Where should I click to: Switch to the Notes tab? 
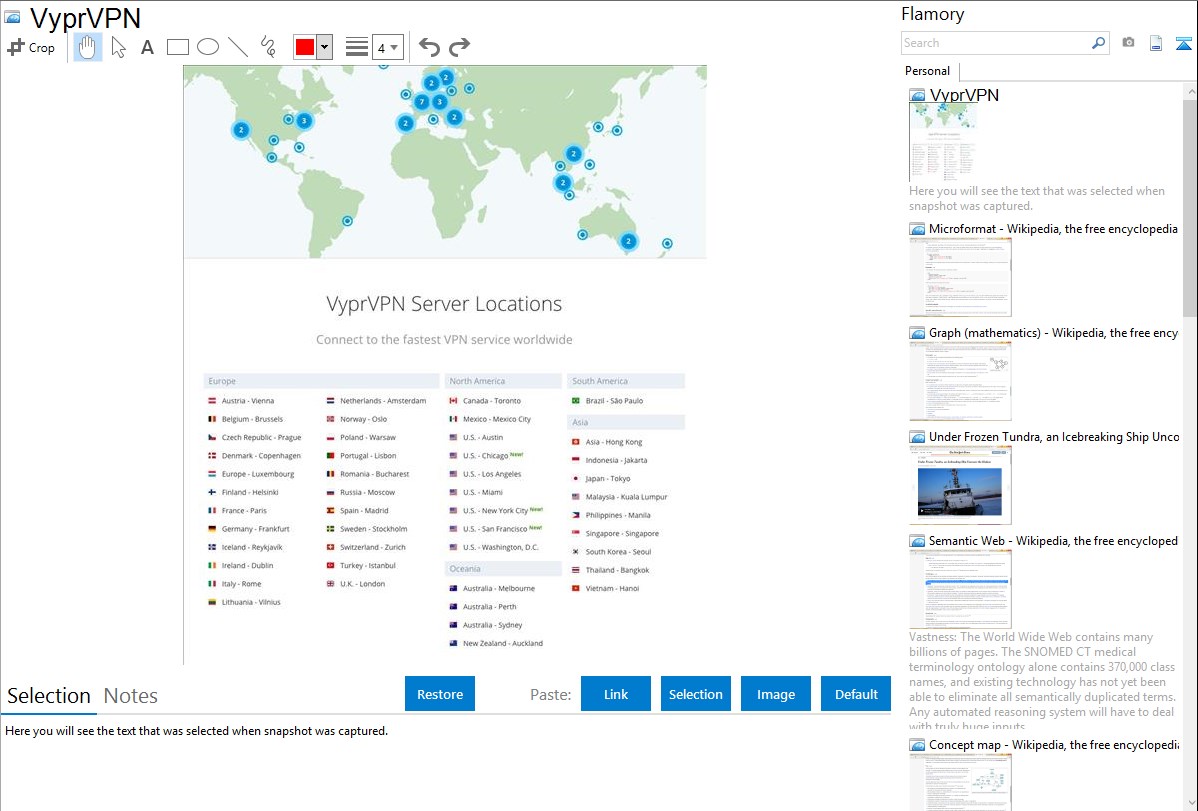(131, 696)
